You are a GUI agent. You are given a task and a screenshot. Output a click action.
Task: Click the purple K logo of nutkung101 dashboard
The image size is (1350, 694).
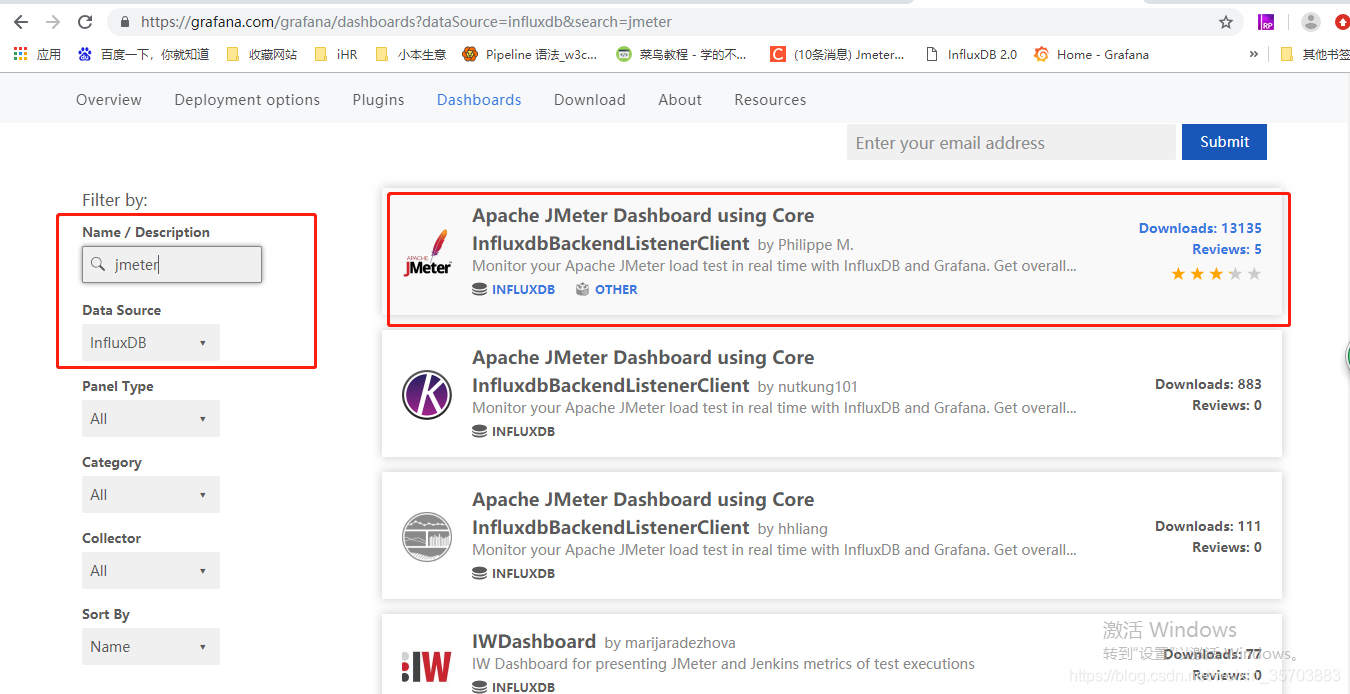click(x=427, y=394)
